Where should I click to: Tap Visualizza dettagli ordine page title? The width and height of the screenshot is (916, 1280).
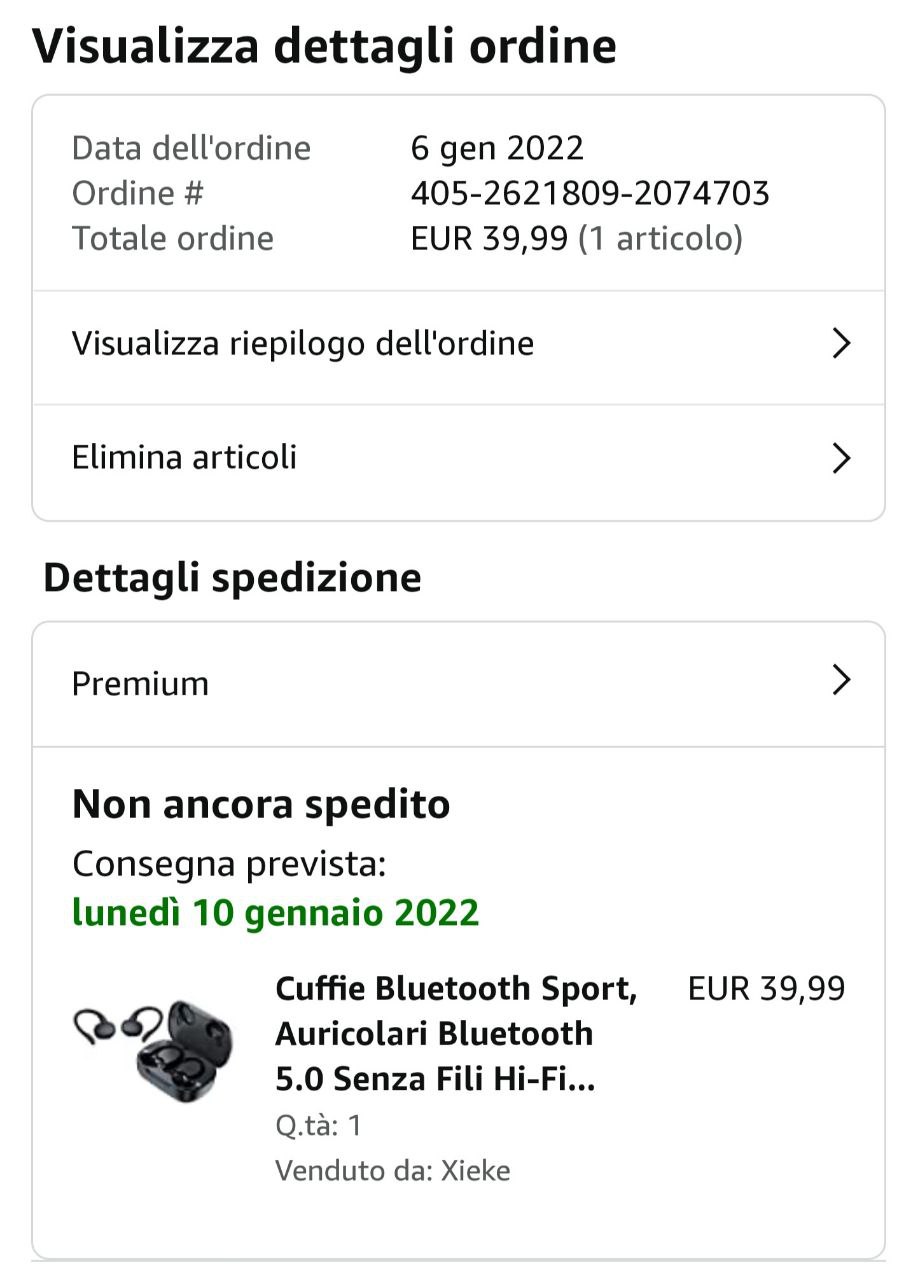pos(324,46)
